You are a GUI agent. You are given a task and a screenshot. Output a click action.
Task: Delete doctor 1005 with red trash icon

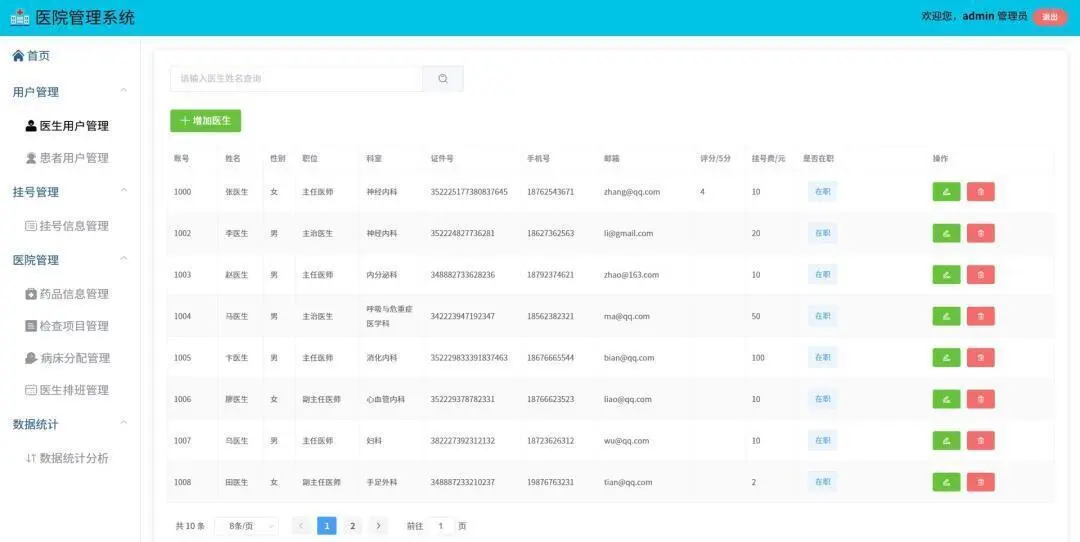coord(981,357)
